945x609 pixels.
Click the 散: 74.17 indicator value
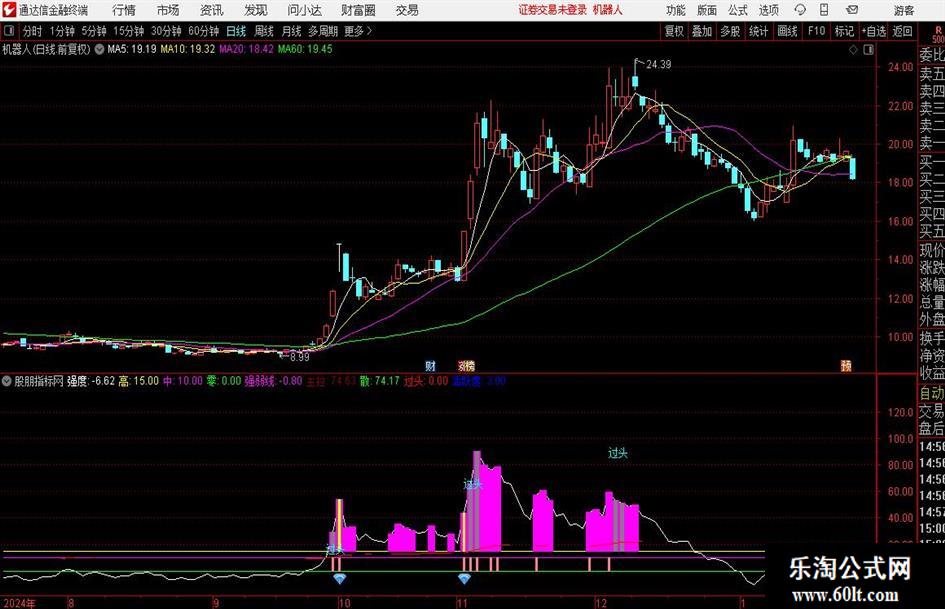tap(379, 381)
